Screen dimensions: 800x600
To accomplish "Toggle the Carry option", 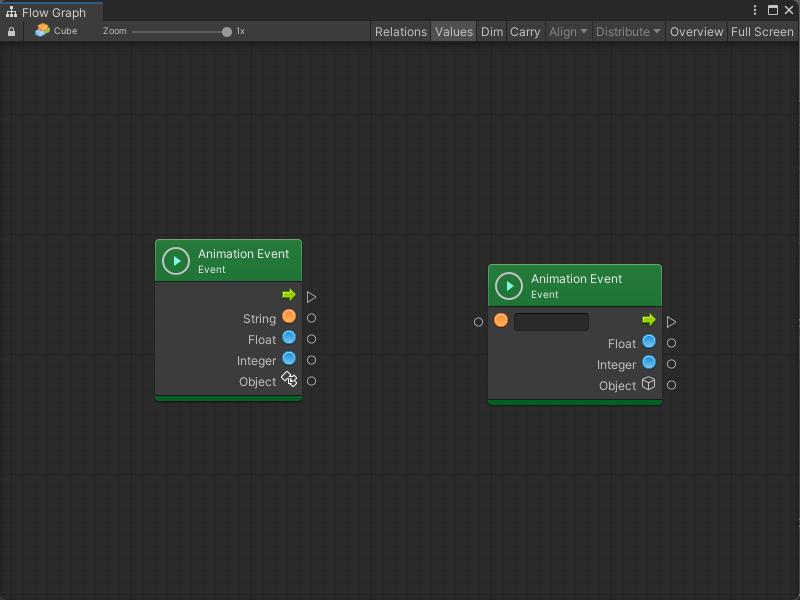I will 525,32.
